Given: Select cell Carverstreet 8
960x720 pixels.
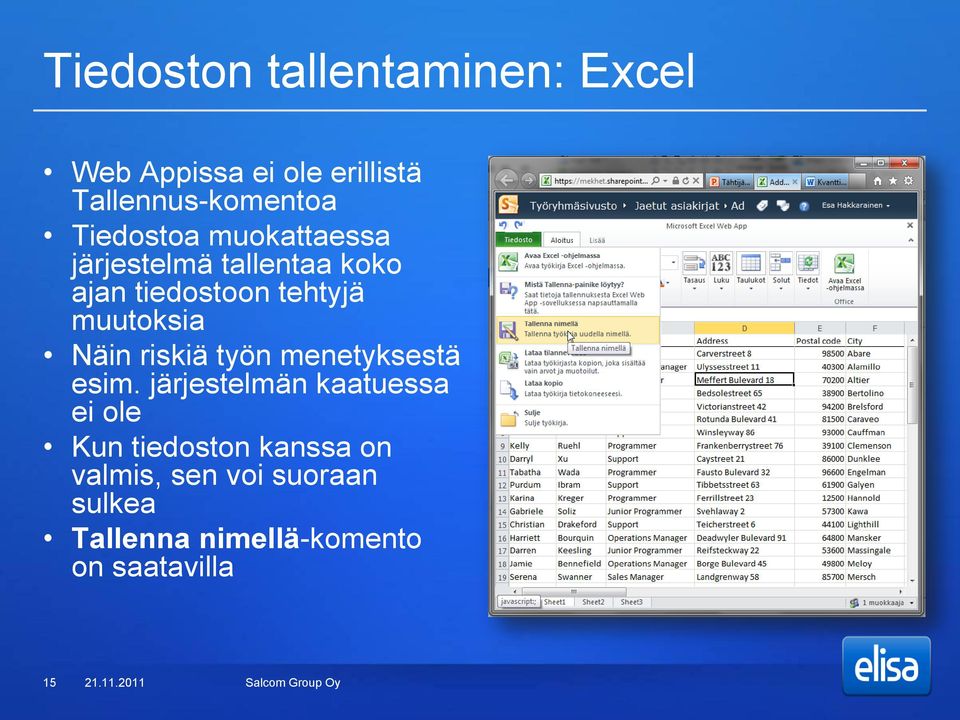Looking at the screenshot, I should pos(744,353).
